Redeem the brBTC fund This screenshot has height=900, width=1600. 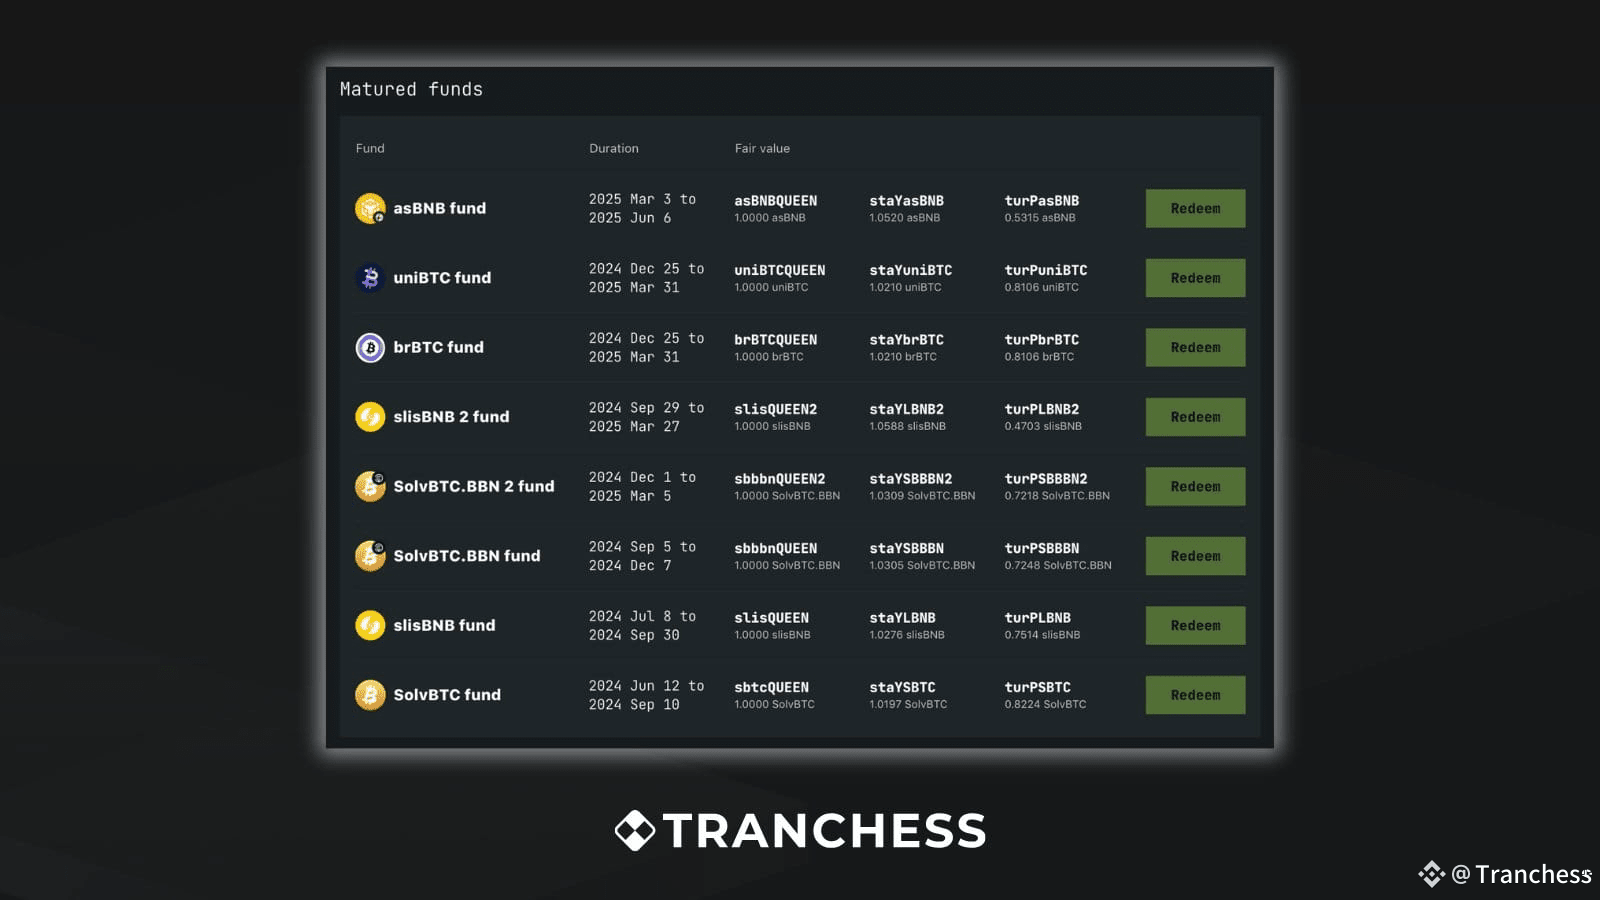tap(1195, 347)
